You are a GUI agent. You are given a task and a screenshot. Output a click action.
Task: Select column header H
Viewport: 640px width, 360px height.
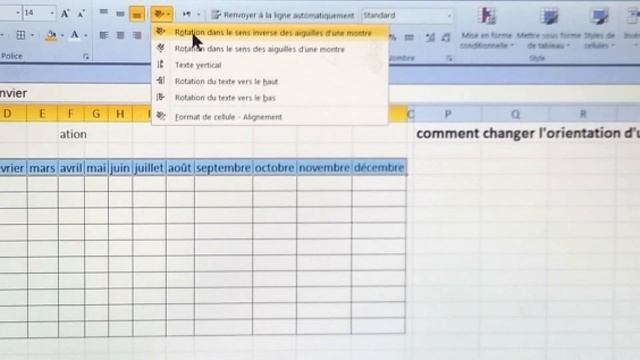[x=120, y=113]
